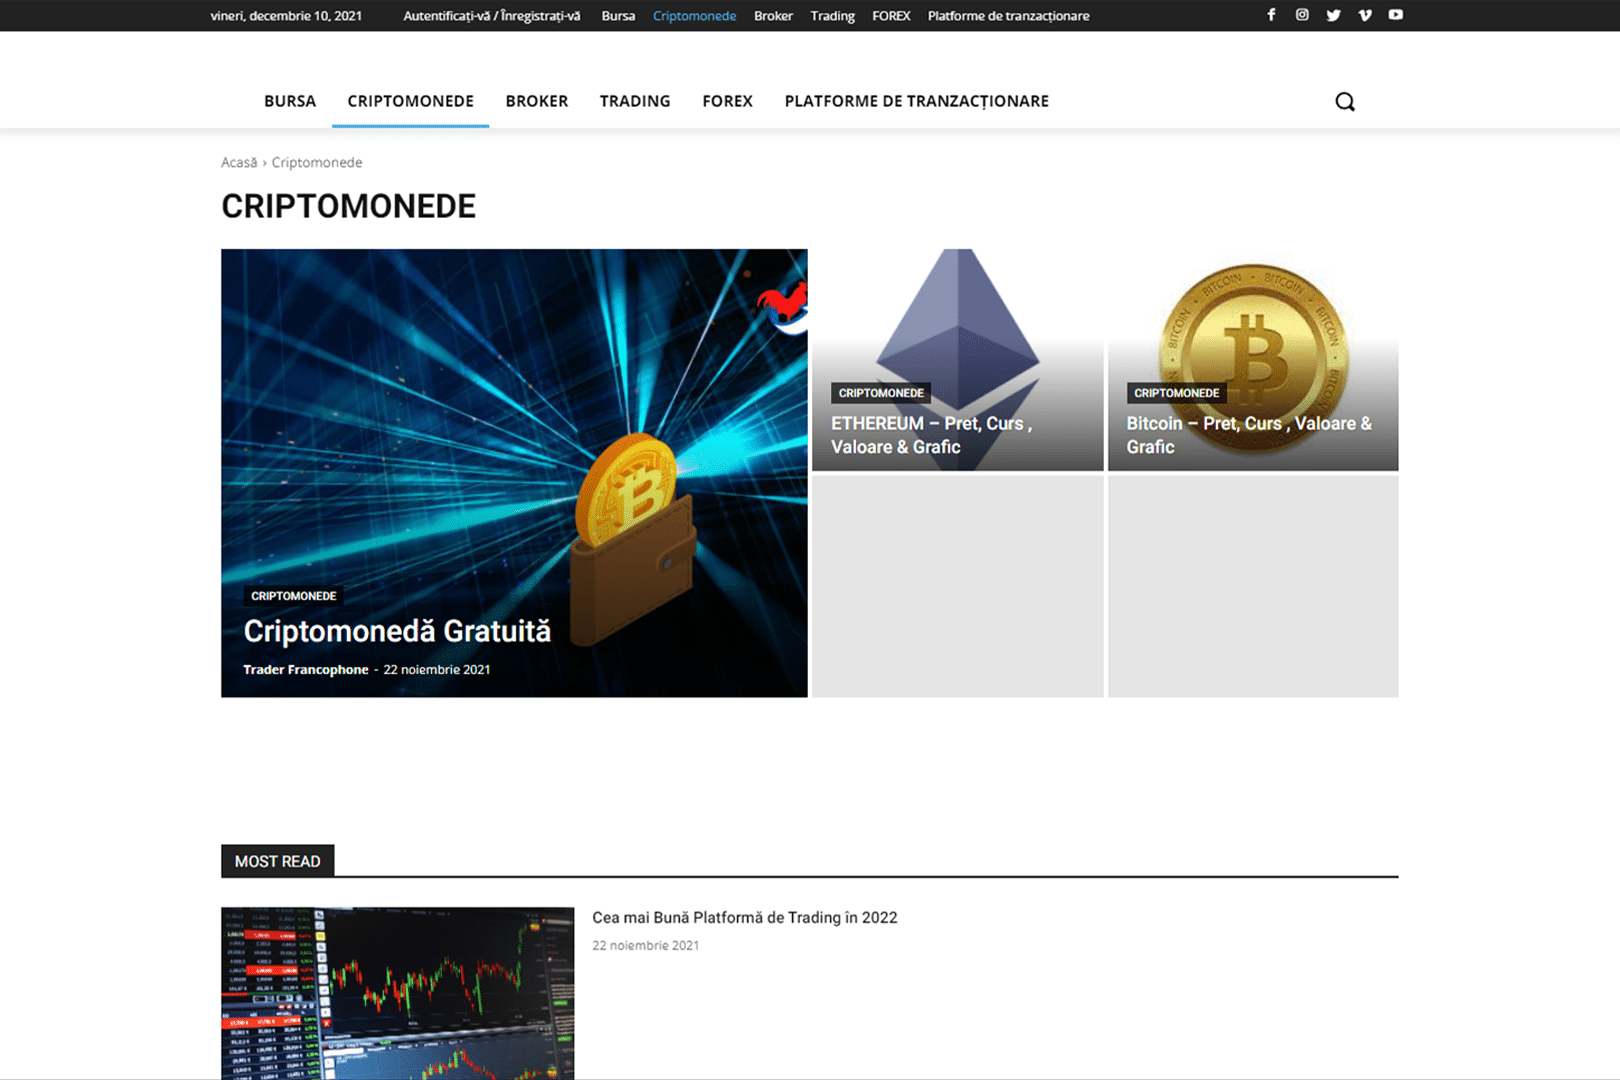Viewport: 1620px width, 1080px height.
Task: Open the Facebook social icon
Action: pyautogui.click(x=1271, y=15)
